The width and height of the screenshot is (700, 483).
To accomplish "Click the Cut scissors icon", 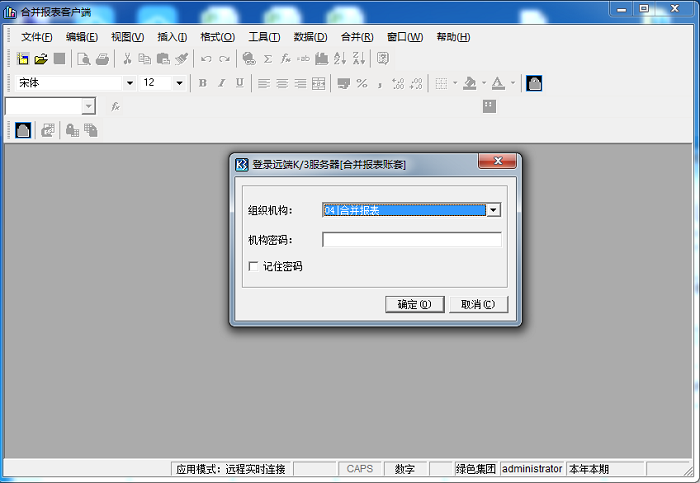I will tap(127, 59).
